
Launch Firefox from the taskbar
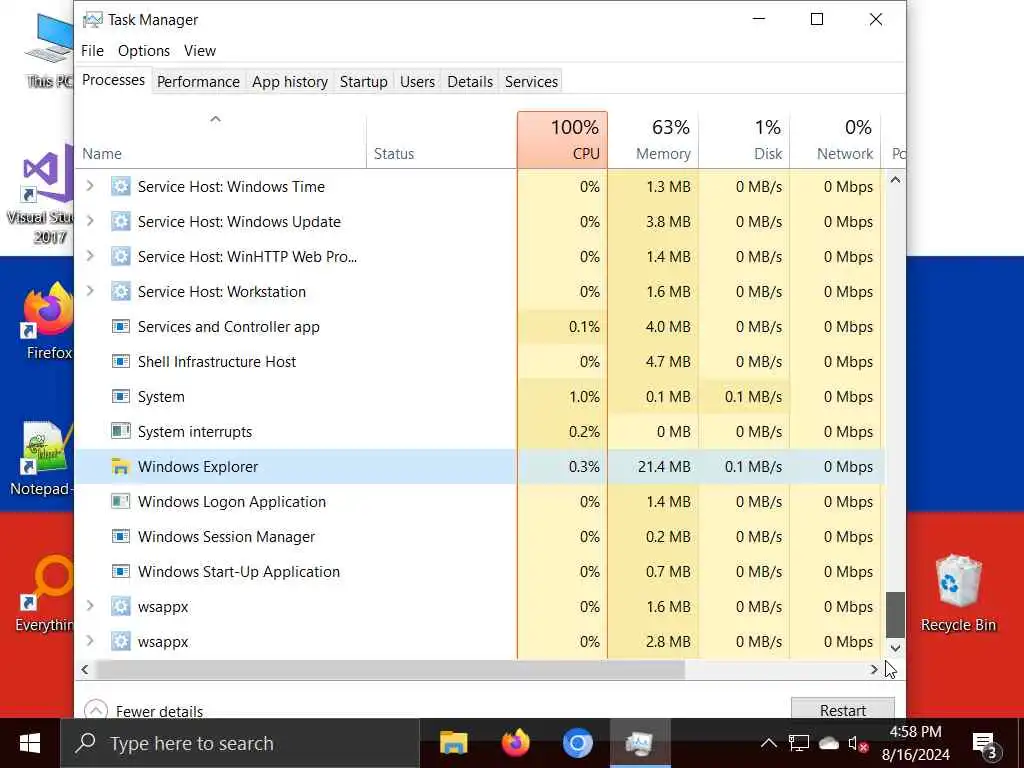click(515, 743)
